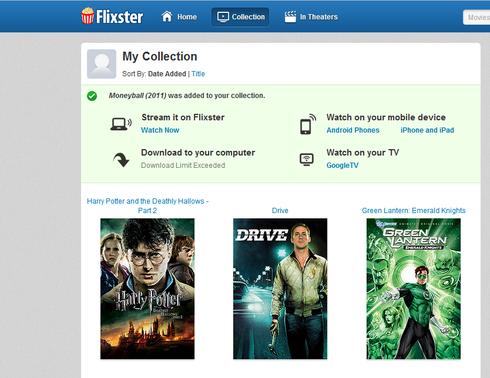Focus the Movies search field
Image resolution: width=490 pixels, height=378 pixels.
(477, 17)
